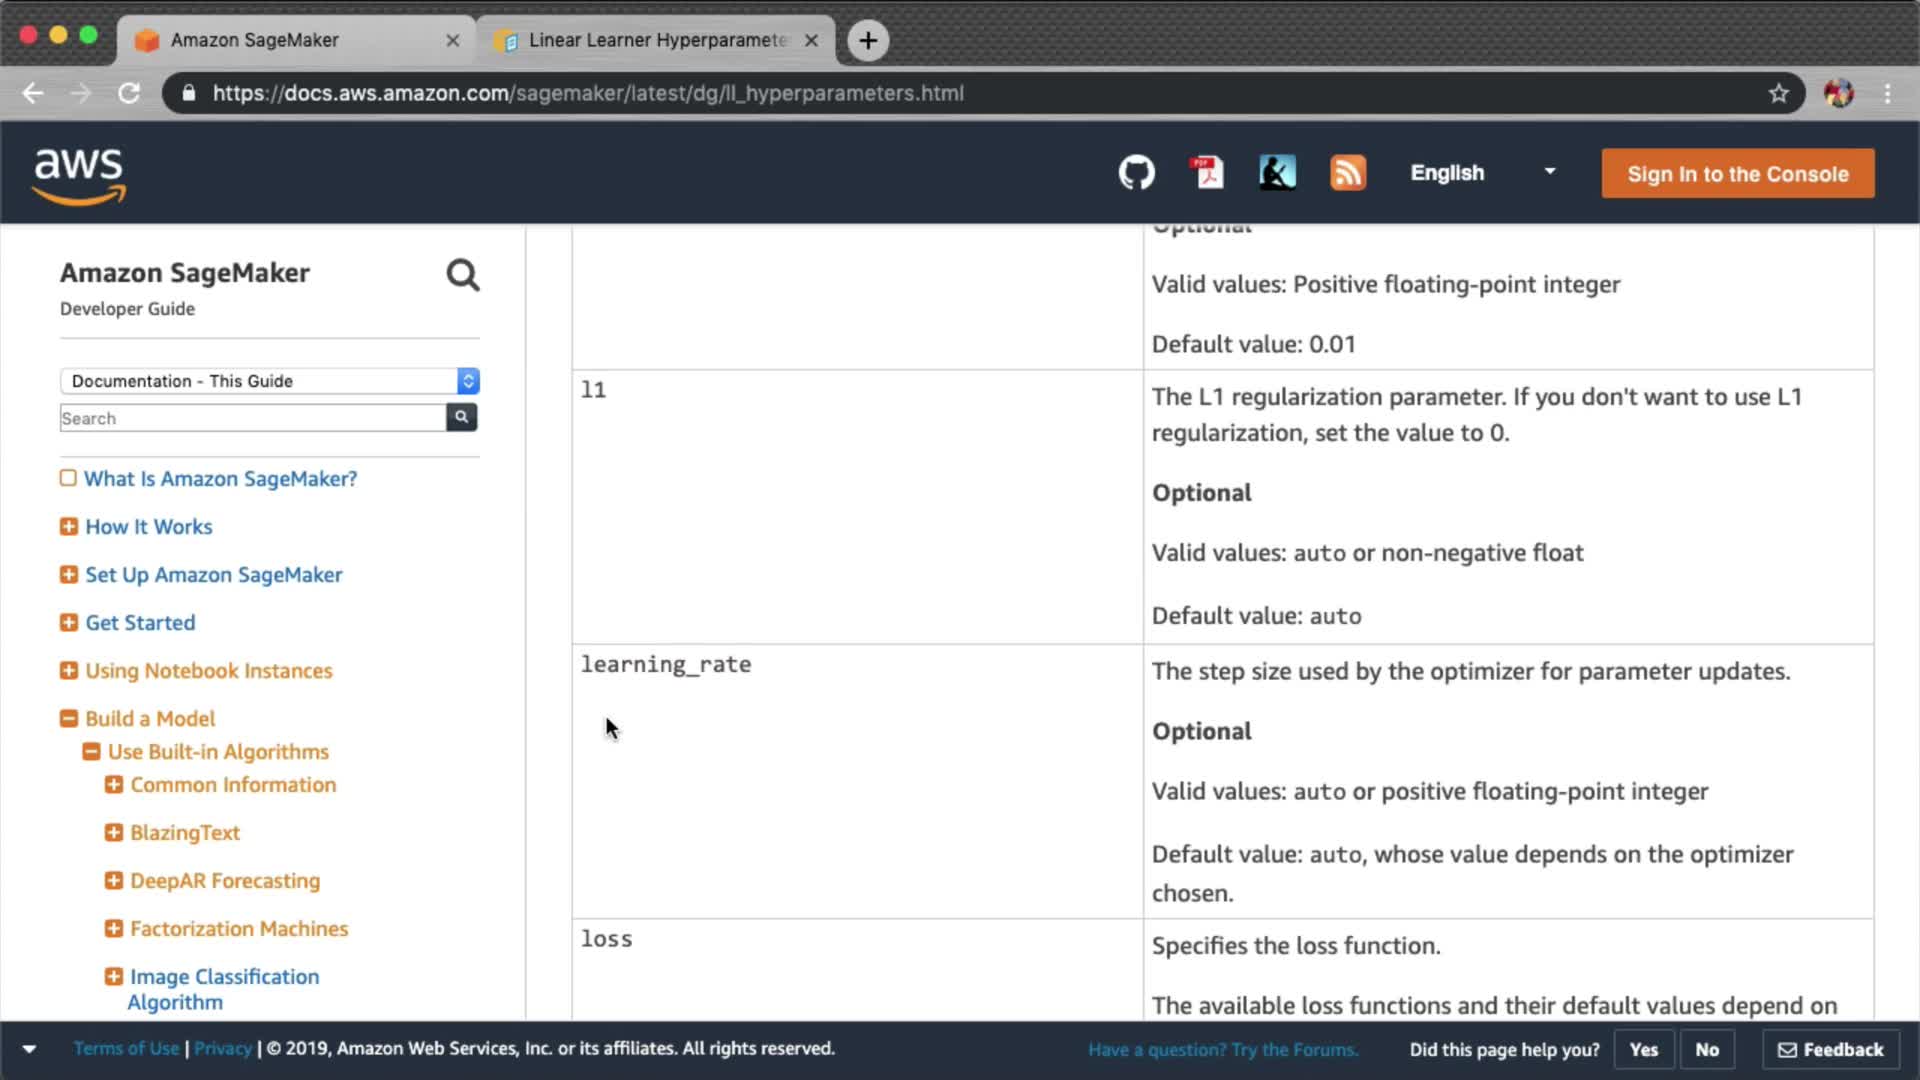The height and width of the screenshot is (1080, 1920).
Task: Click the PDF download icon
Action: pos(1207,173)
